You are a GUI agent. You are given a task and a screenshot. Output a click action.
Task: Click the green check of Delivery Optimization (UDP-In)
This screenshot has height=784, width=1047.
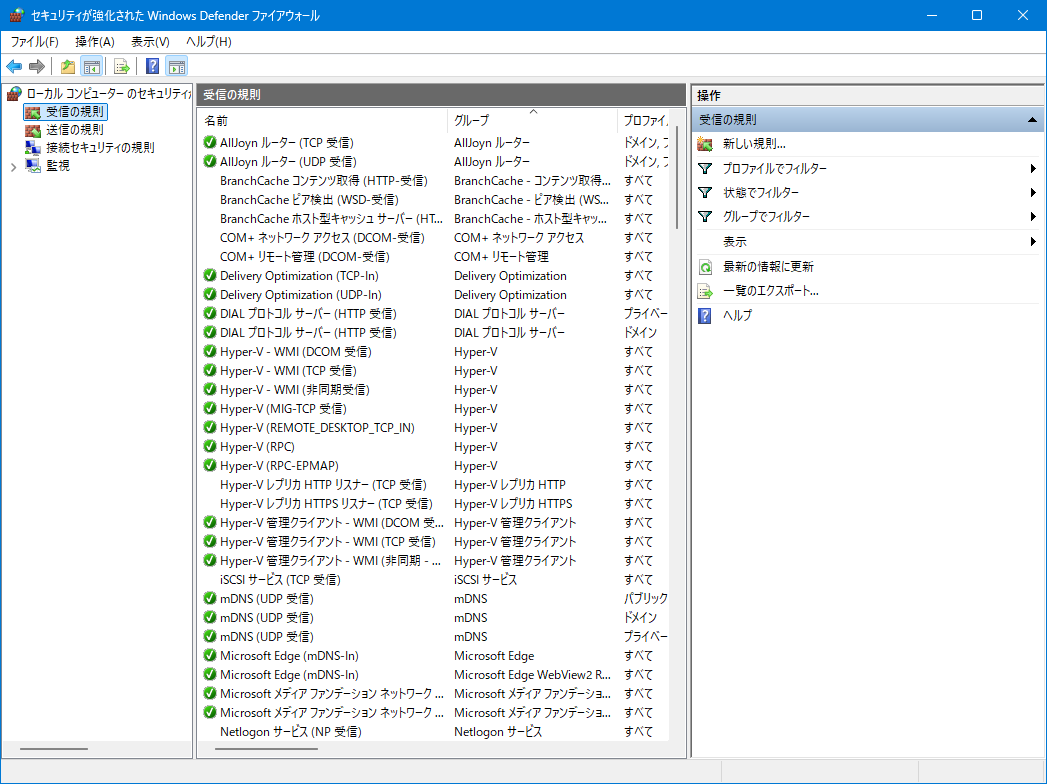click(x=210, y=295)
